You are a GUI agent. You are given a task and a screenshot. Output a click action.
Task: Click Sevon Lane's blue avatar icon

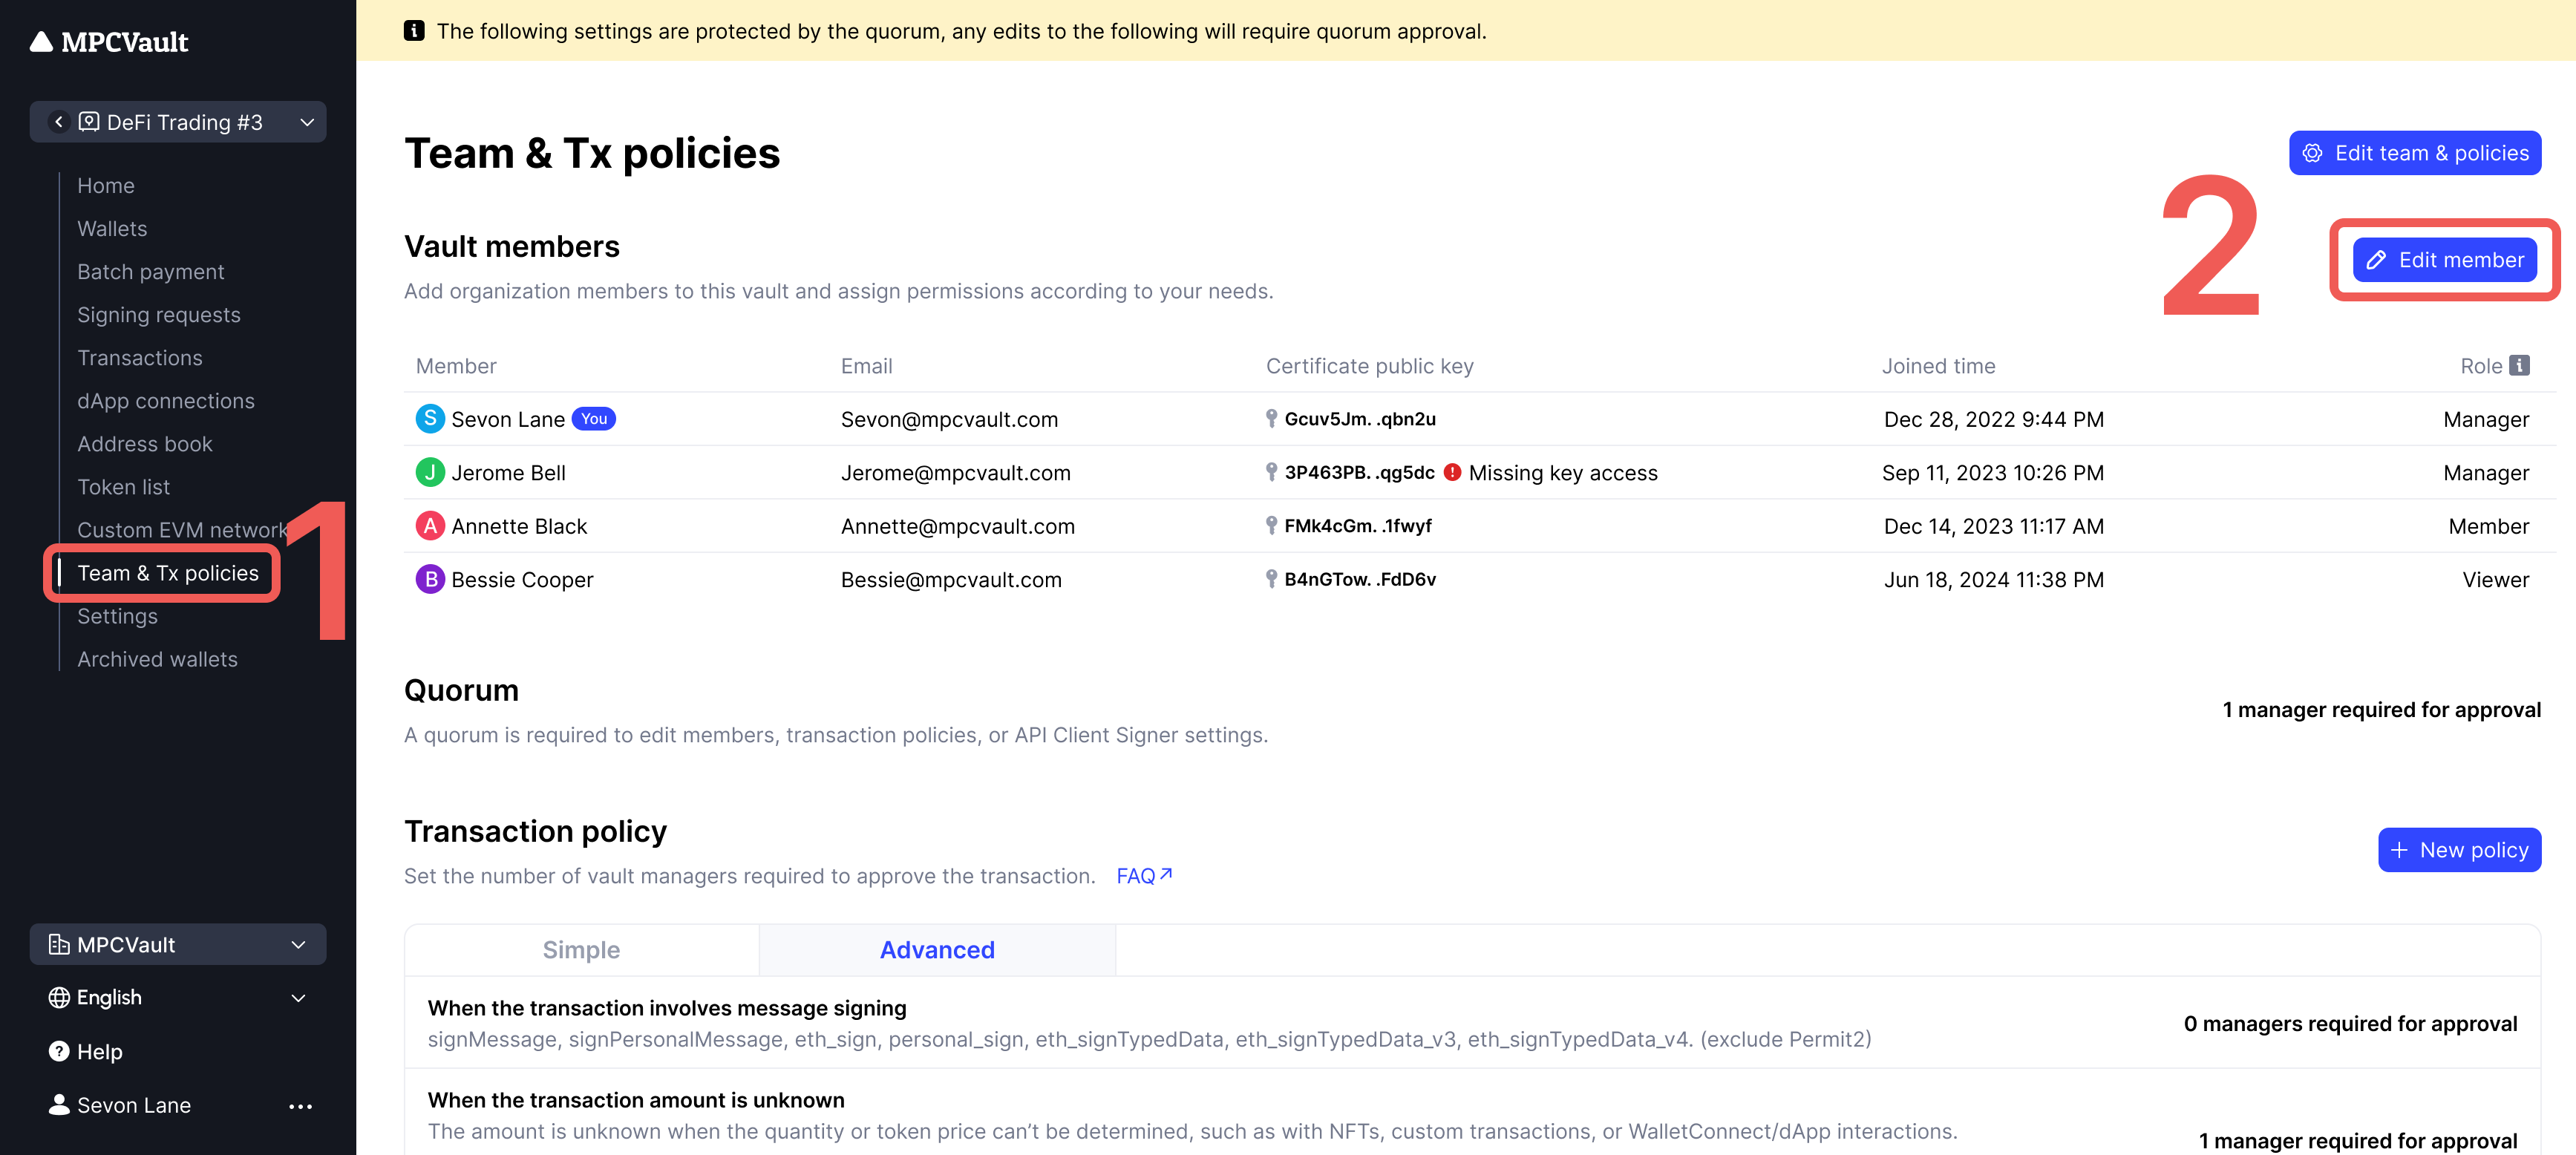[429, 419]
